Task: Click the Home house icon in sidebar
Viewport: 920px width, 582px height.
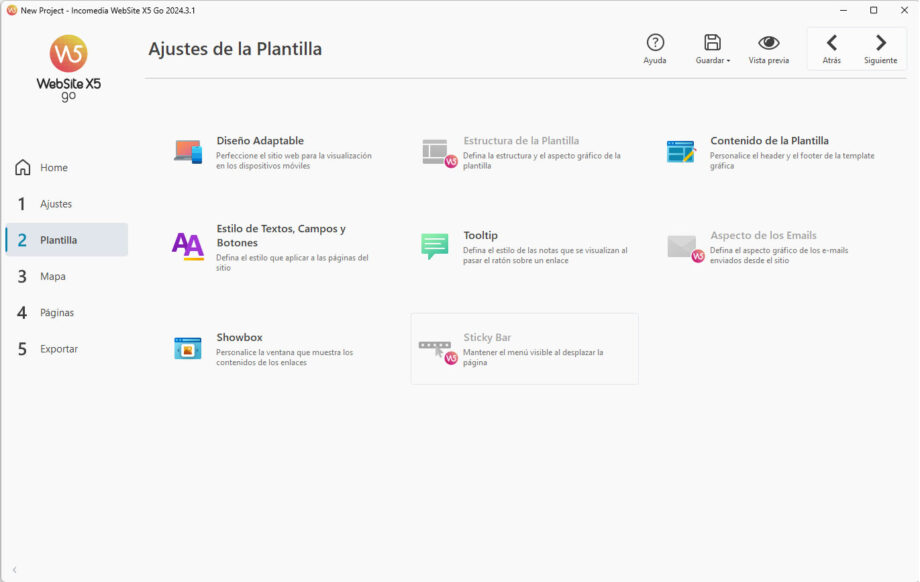Action: point(22,167)
